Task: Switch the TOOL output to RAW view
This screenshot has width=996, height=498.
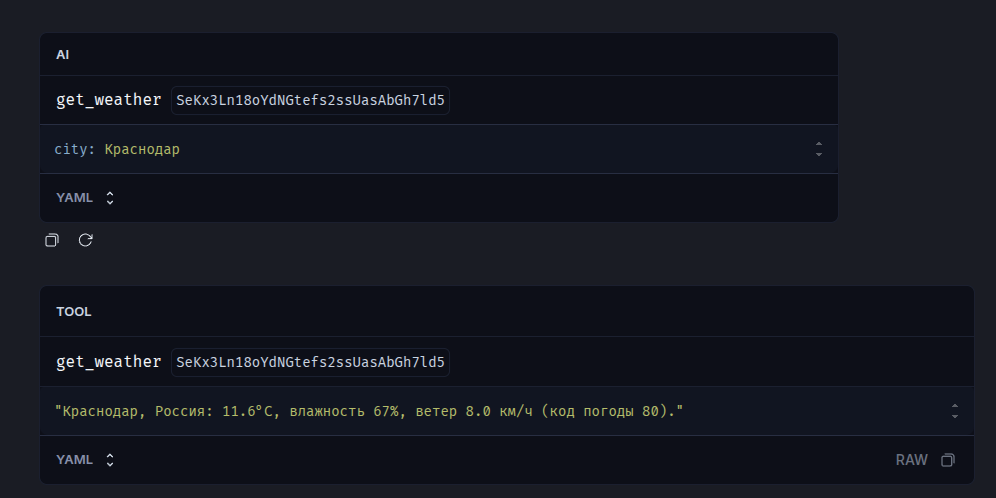Action: point(912,460)
